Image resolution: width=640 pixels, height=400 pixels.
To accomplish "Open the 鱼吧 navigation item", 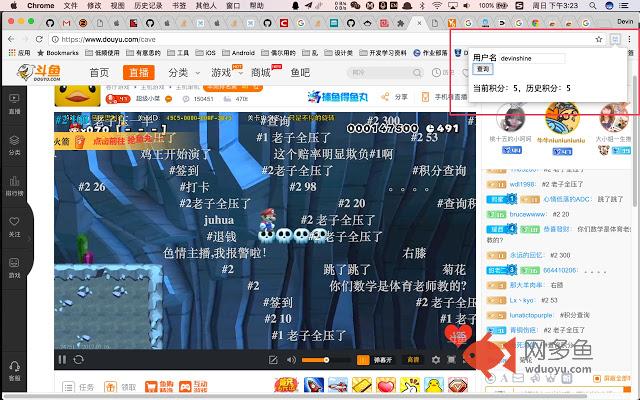I will tap(300, 73).
